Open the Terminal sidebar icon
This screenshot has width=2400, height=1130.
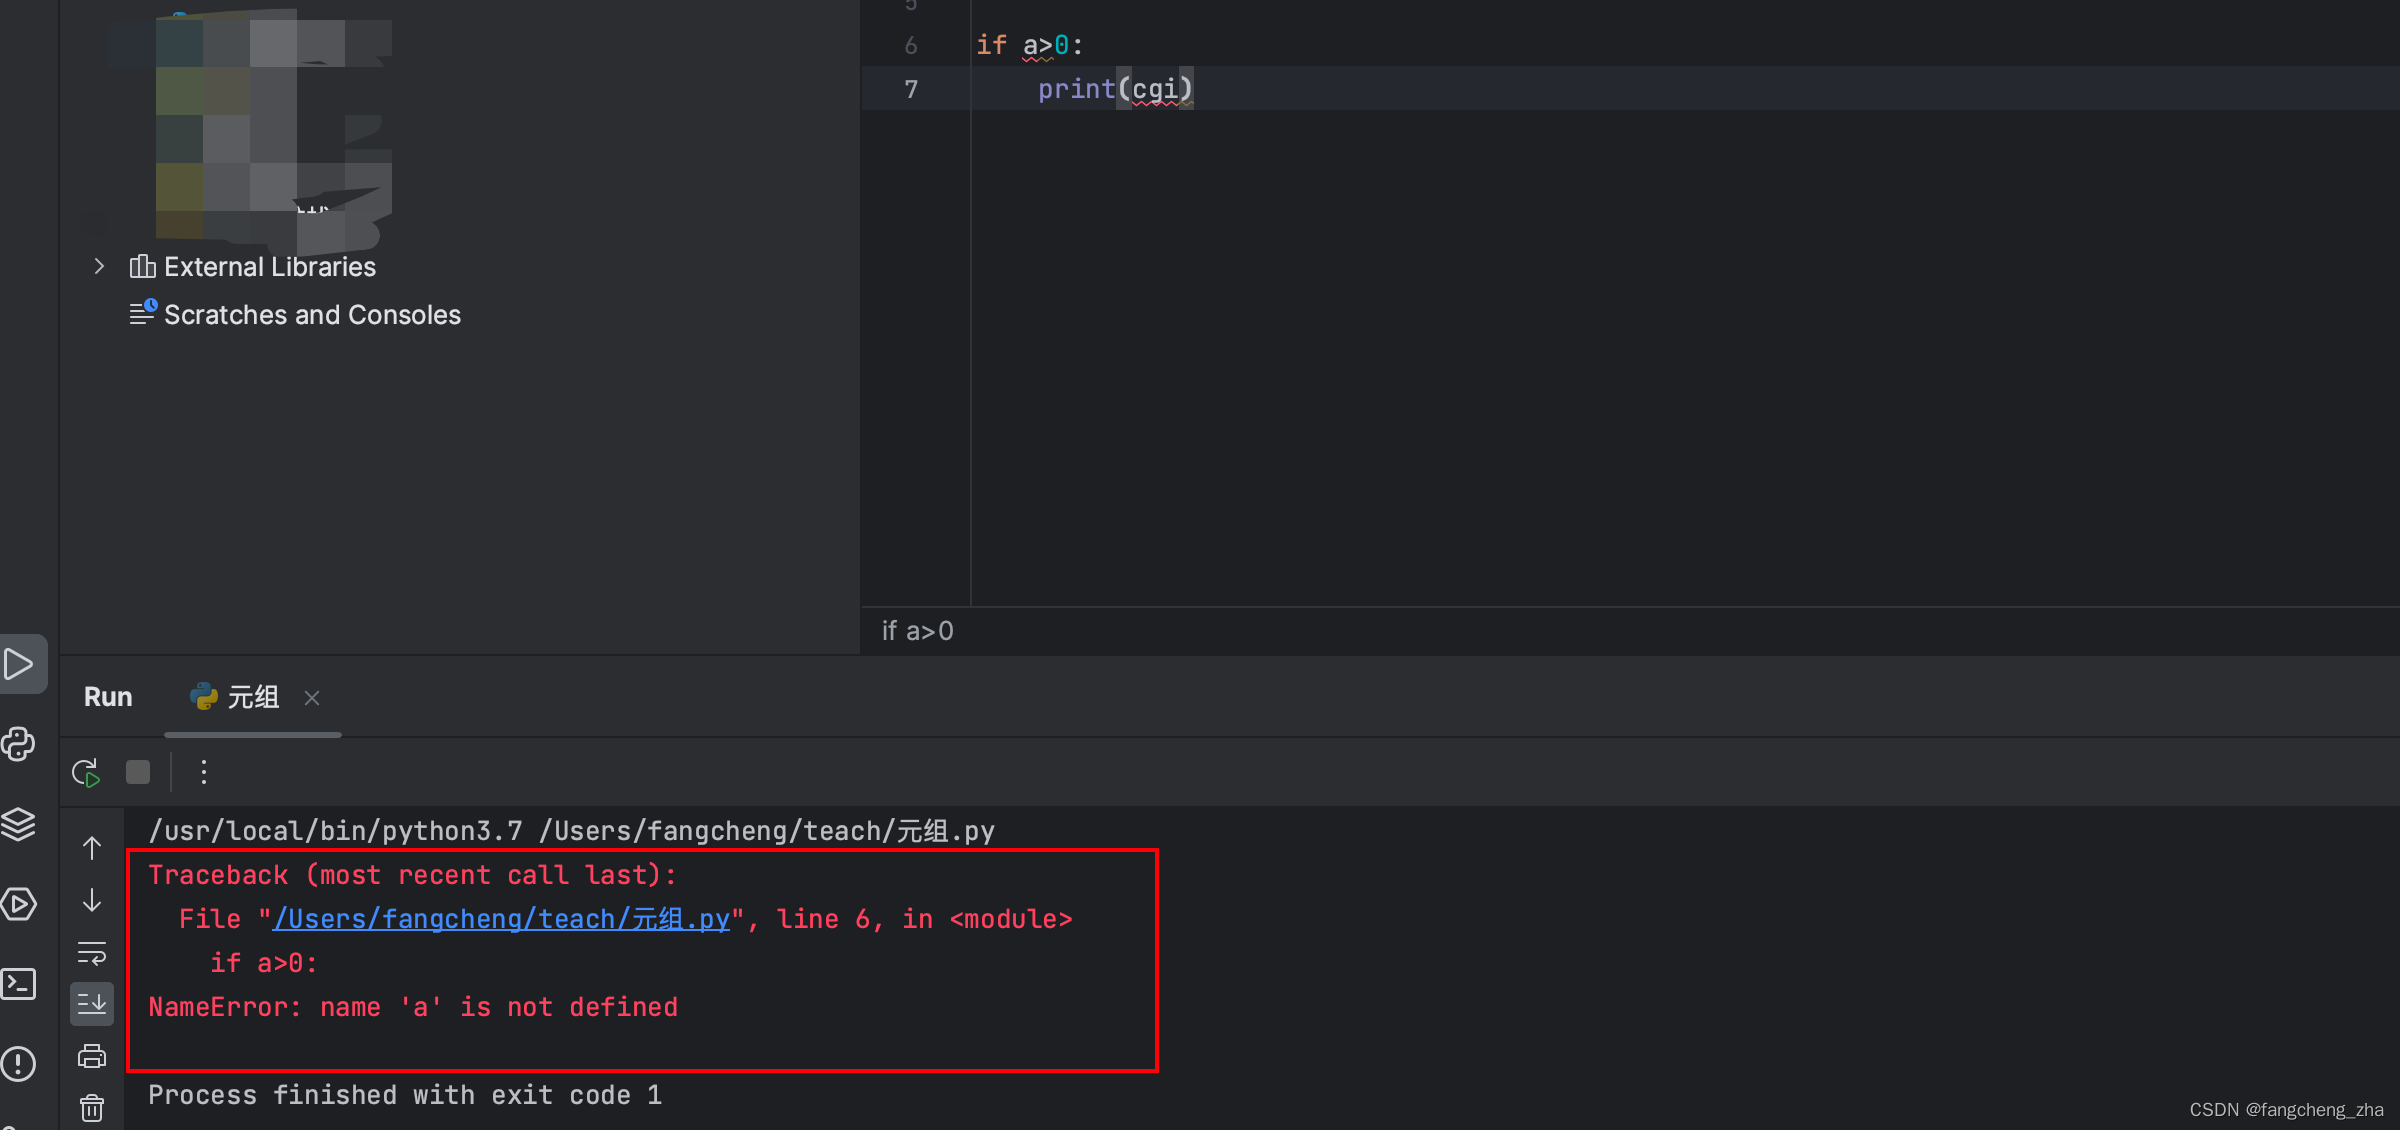20,984
